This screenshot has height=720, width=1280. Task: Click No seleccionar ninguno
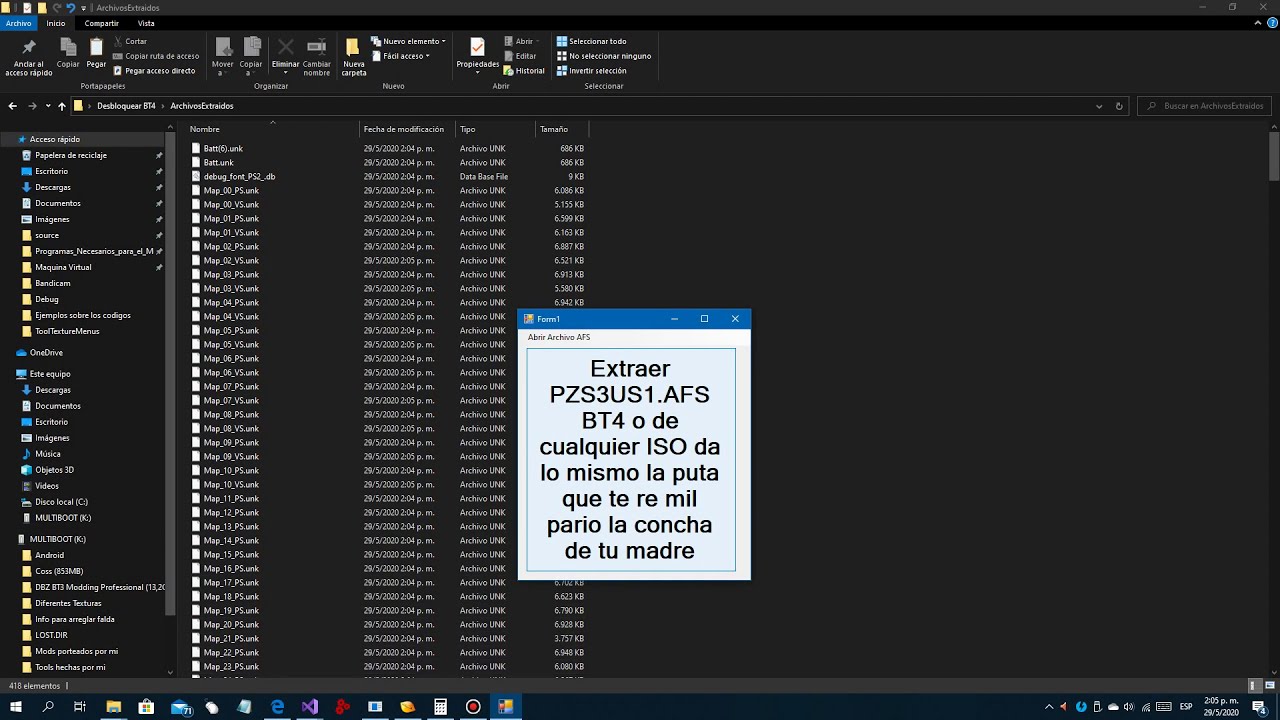pos(603,56)
